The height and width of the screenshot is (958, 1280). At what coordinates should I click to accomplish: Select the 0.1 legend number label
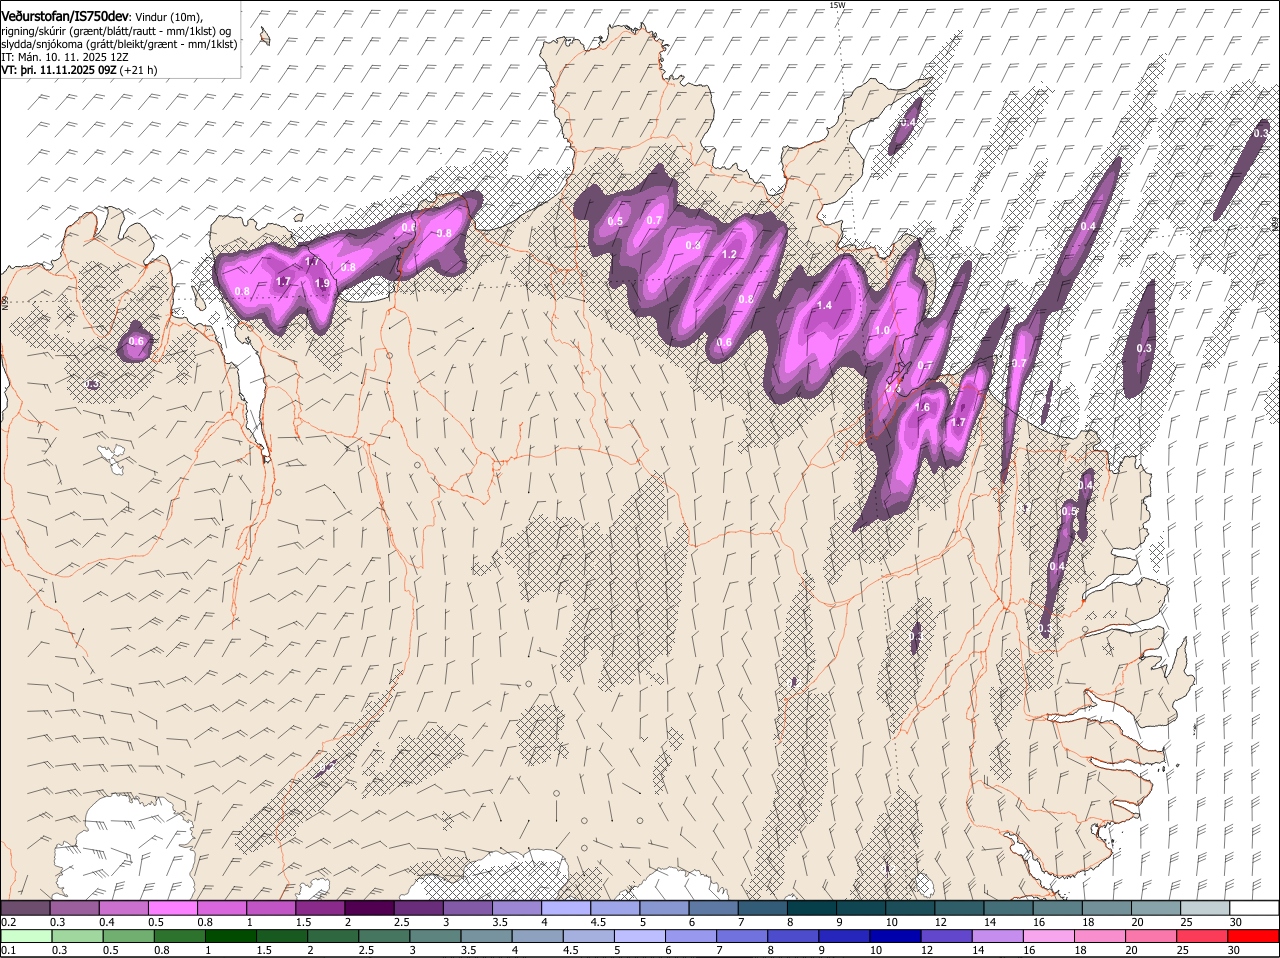tap(8, 950)
